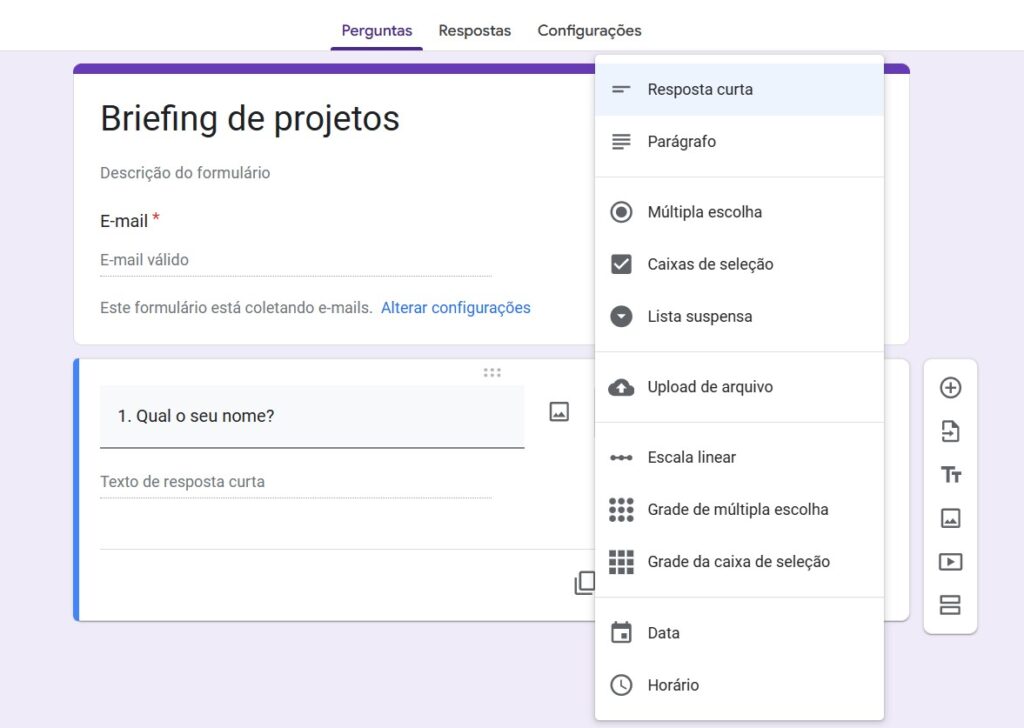1024x728 pixels.
Task: Click the Alterar configurações link
Action: [455, 308]
